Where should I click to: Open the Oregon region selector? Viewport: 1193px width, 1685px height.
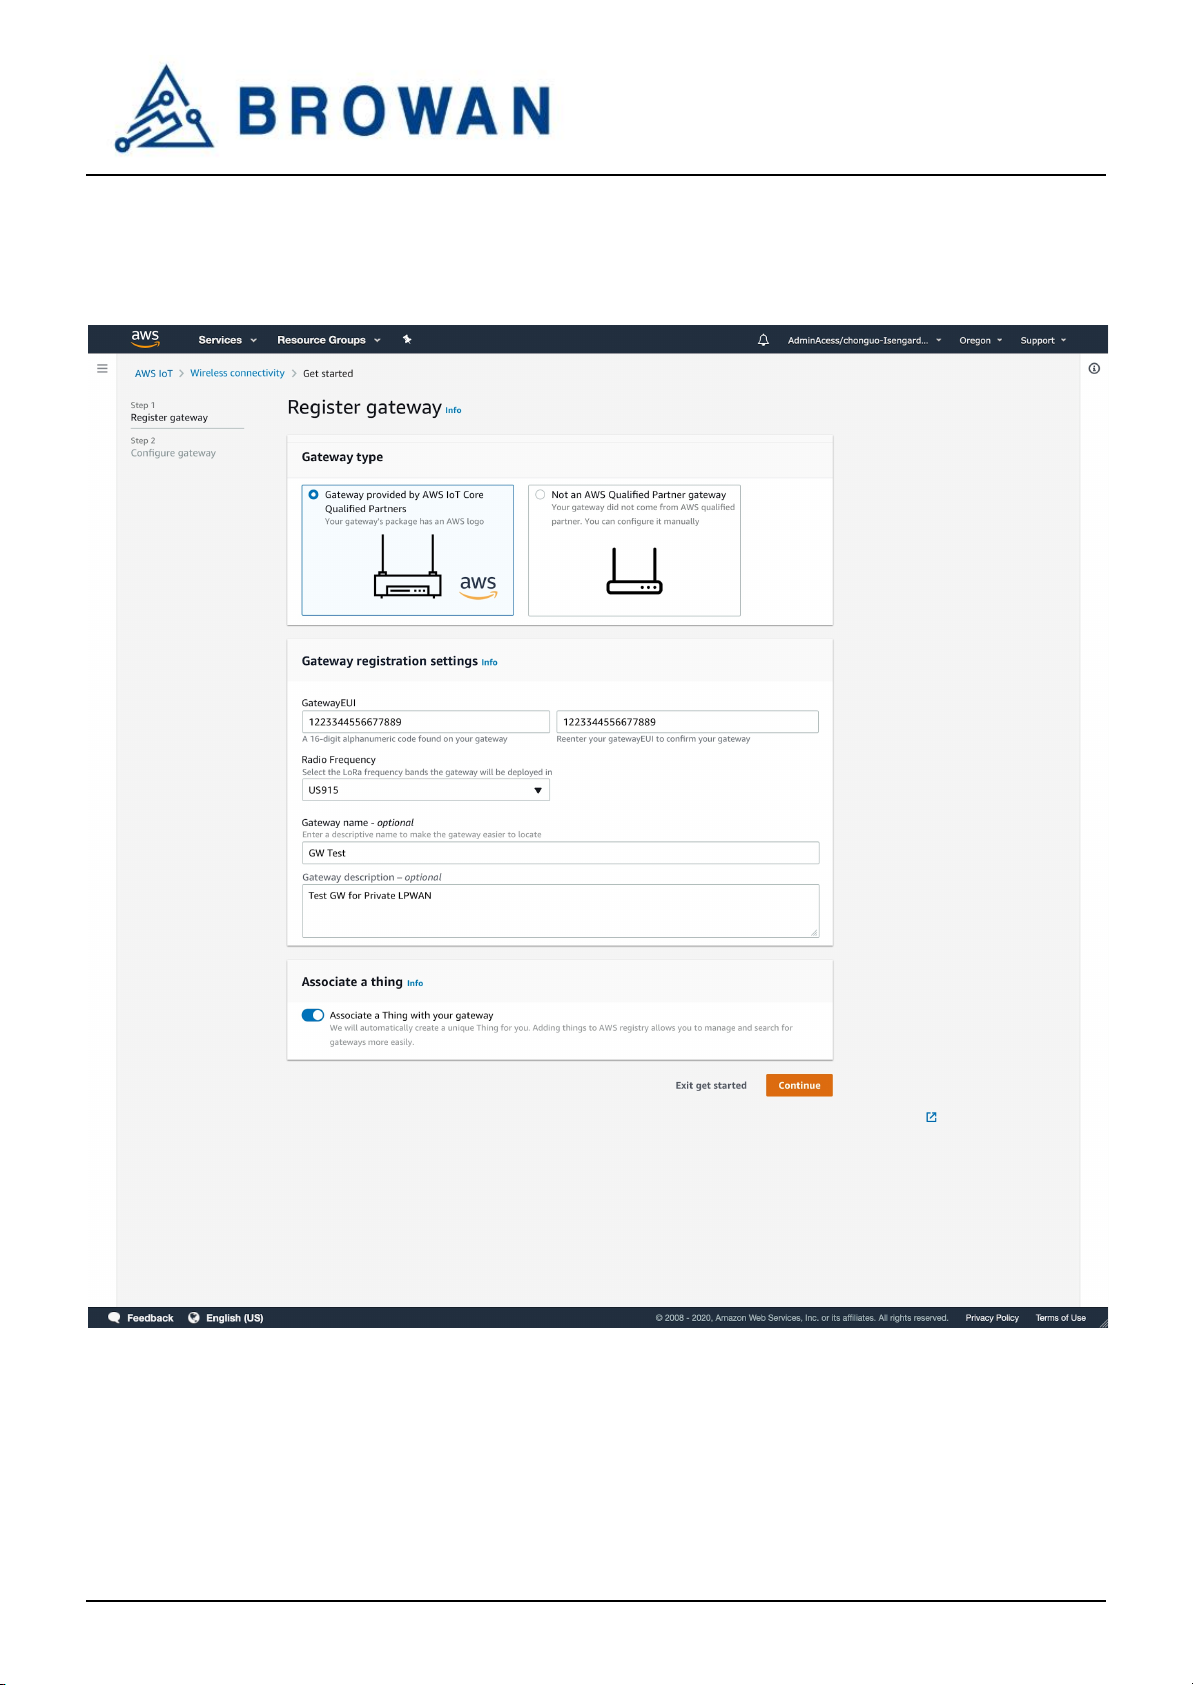coord(980,340)
